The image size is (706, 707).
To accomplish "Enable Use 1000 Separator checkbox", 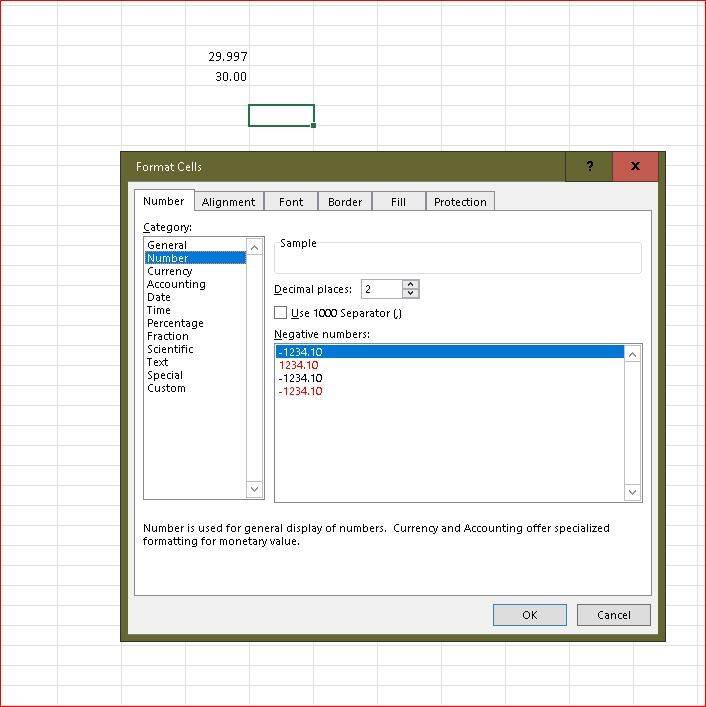I will [281, 313].
